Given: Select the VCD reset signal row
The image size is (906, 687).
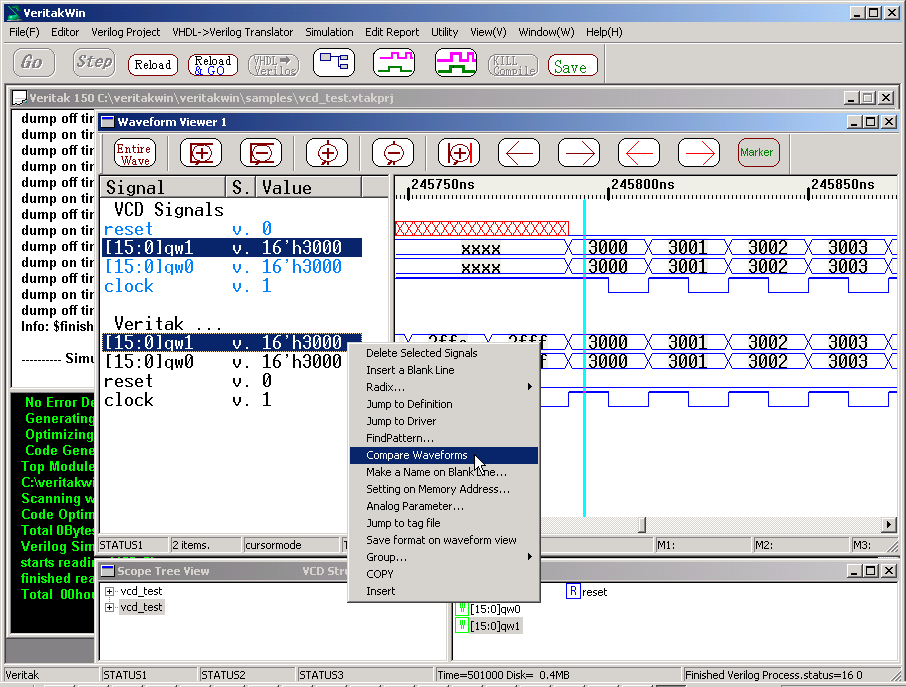Looking at the screenshot, I should [232, 229].
